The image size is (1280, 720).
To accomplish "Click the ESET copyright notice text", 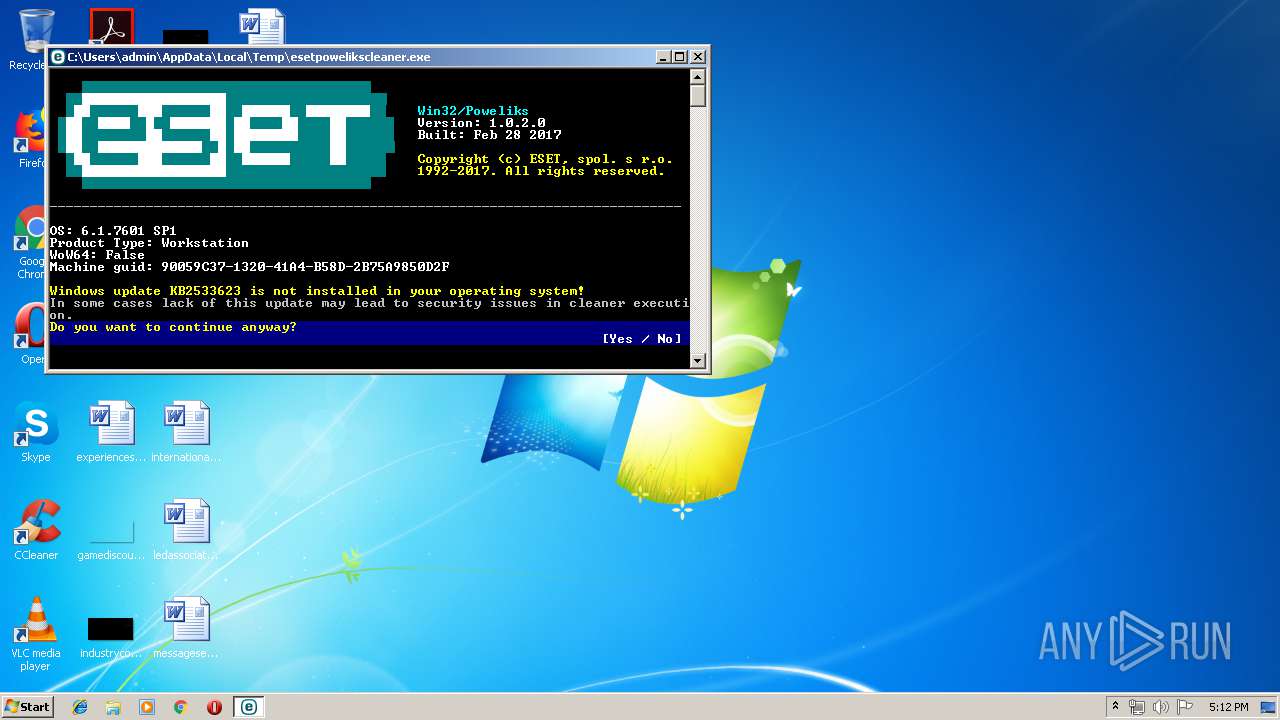I will (545, 165).
